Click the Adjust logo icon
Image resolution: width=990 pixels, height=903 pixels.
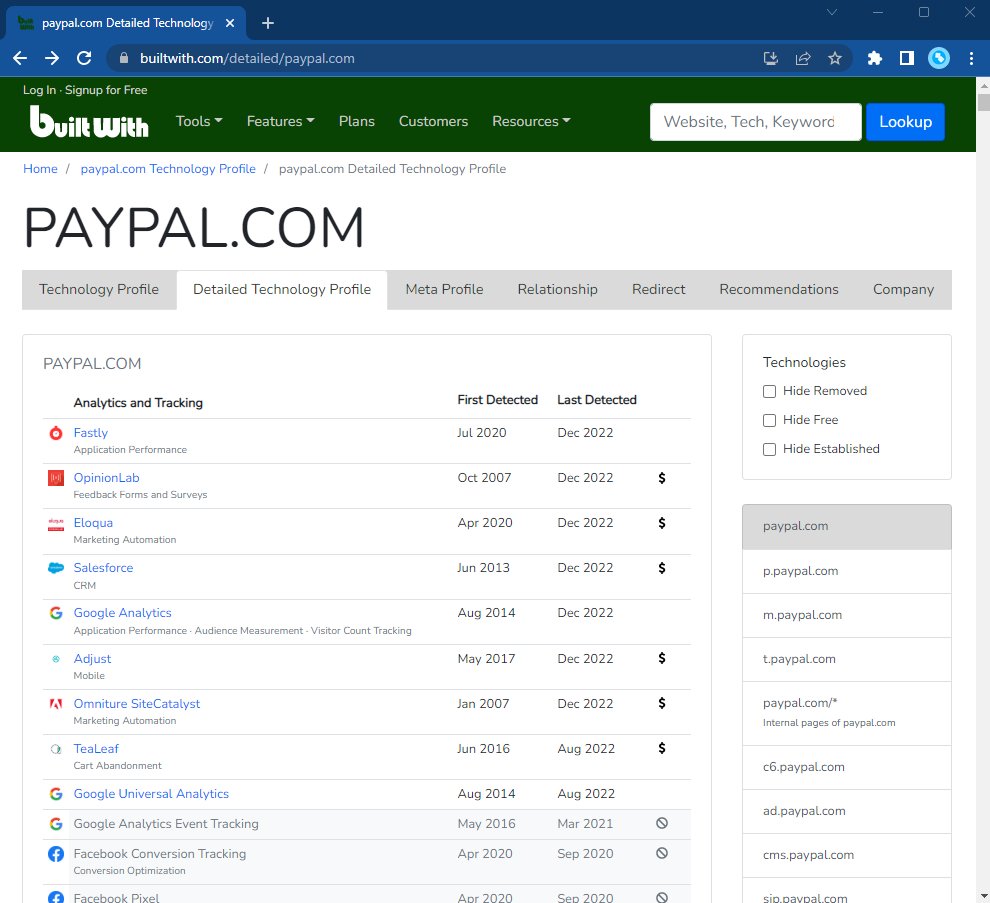56,659
